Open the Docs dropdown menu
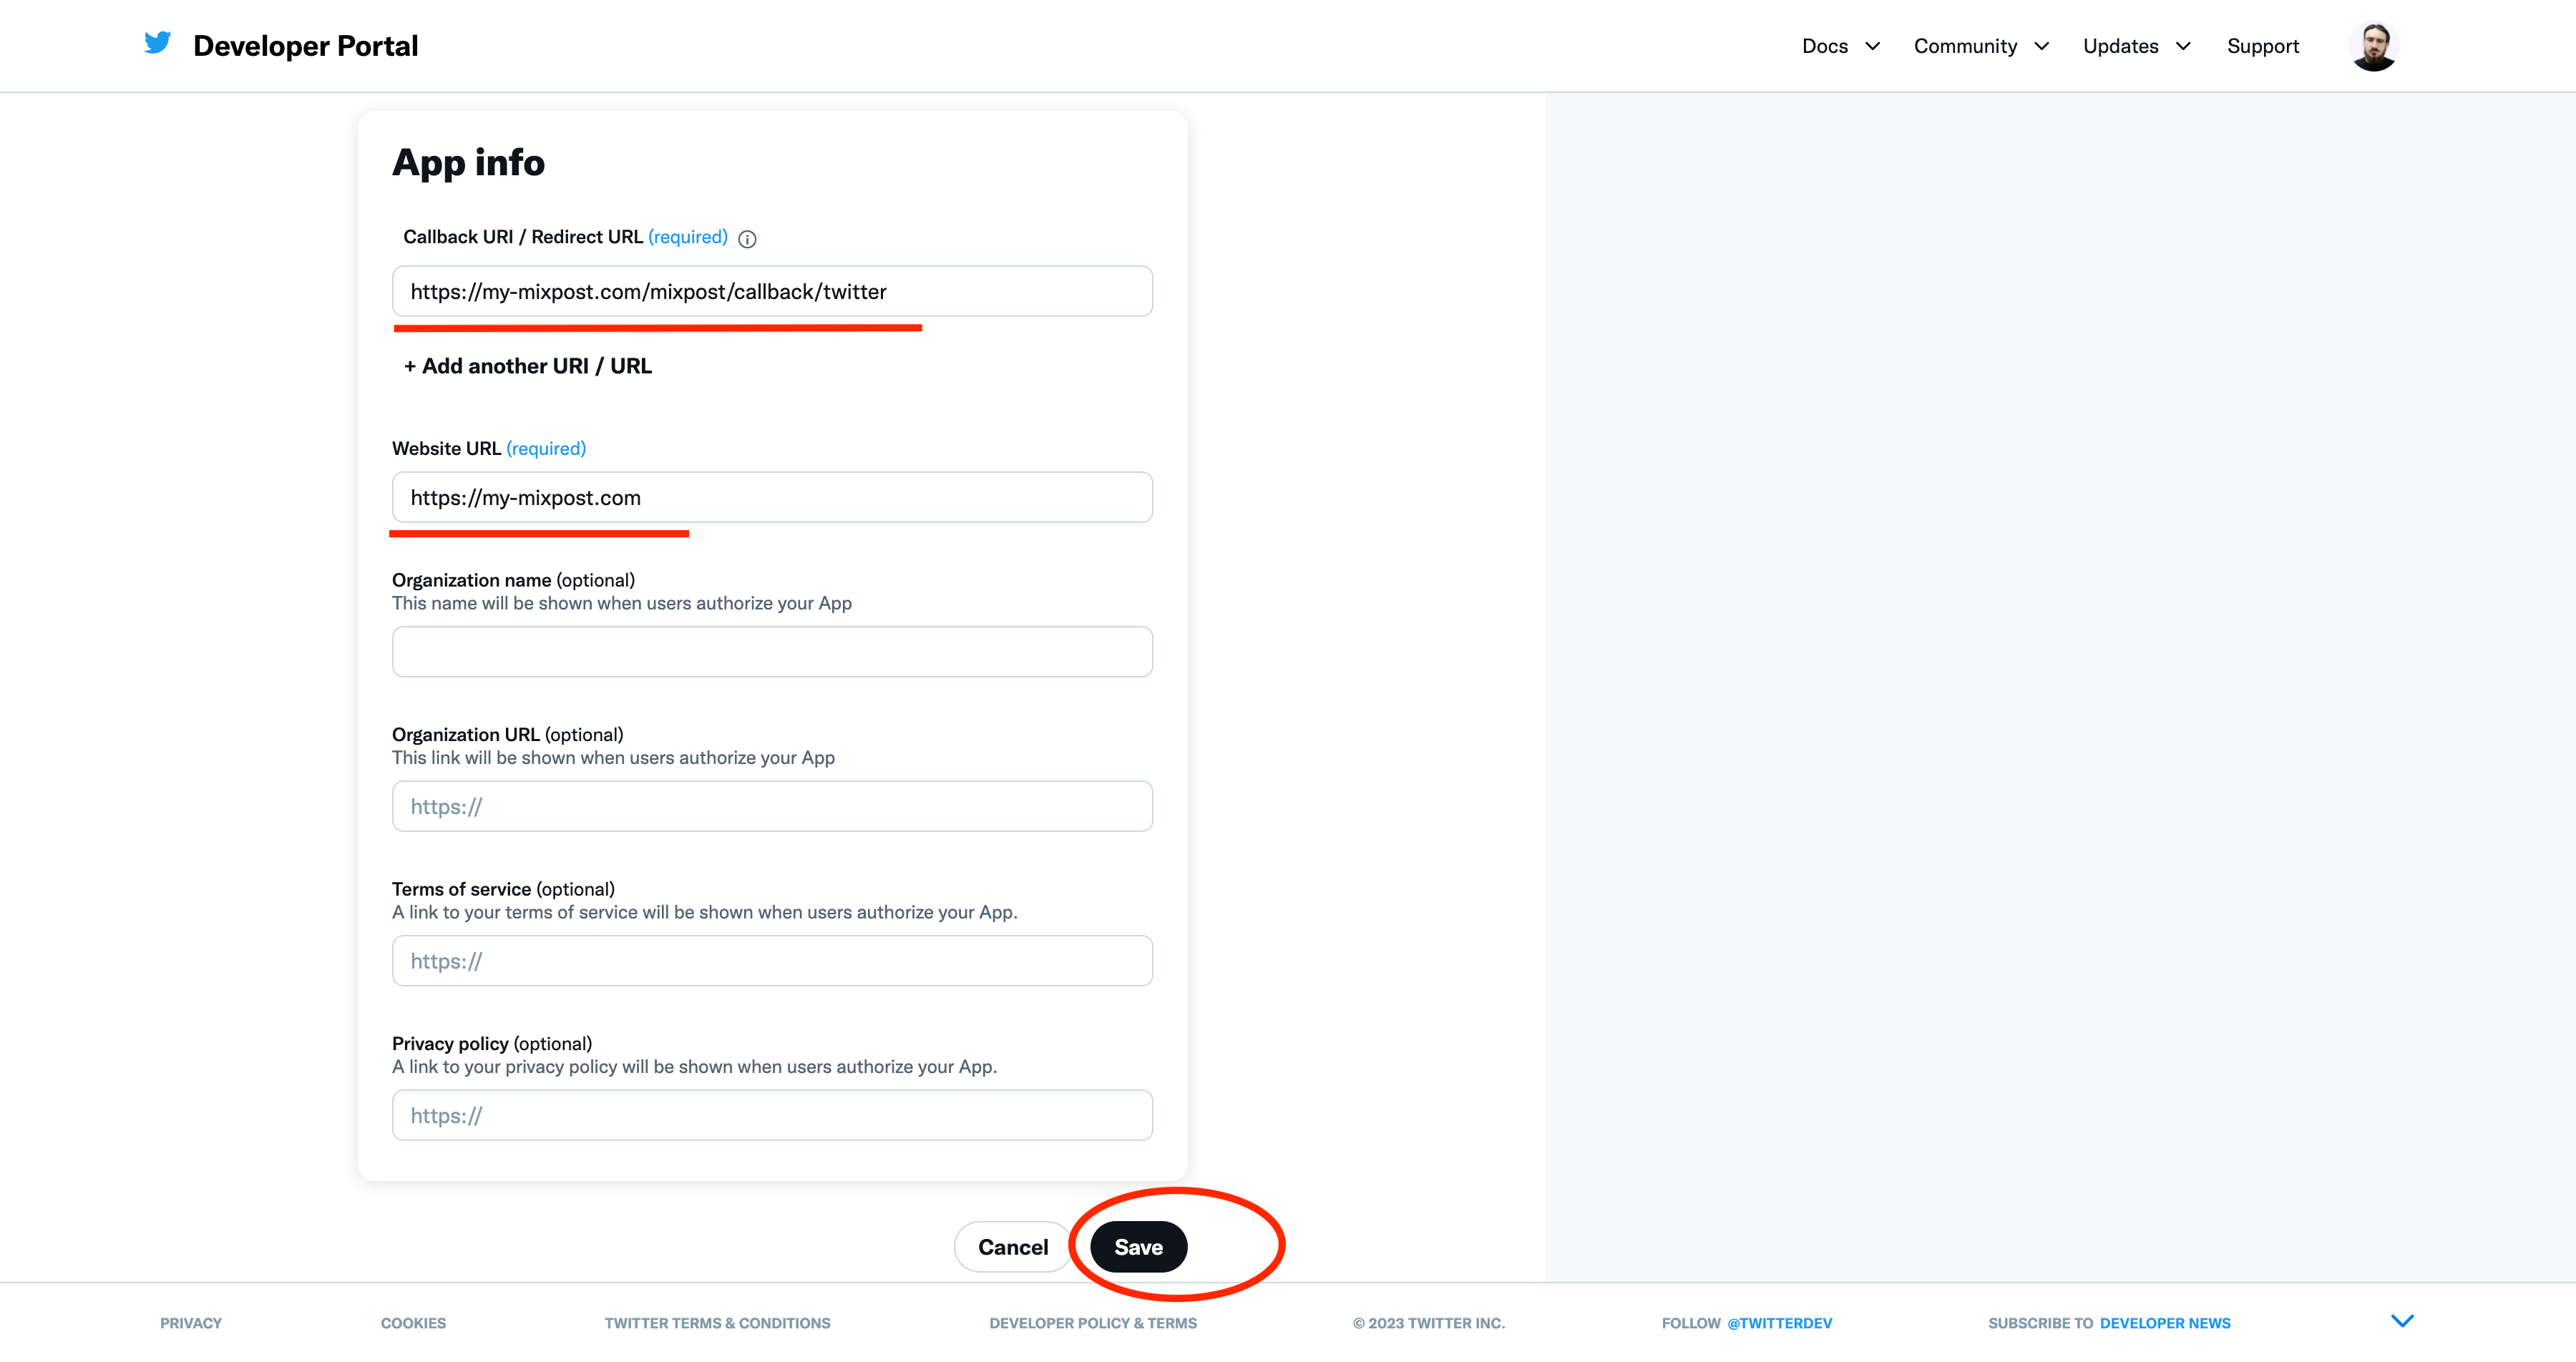 pos(1840,46)
